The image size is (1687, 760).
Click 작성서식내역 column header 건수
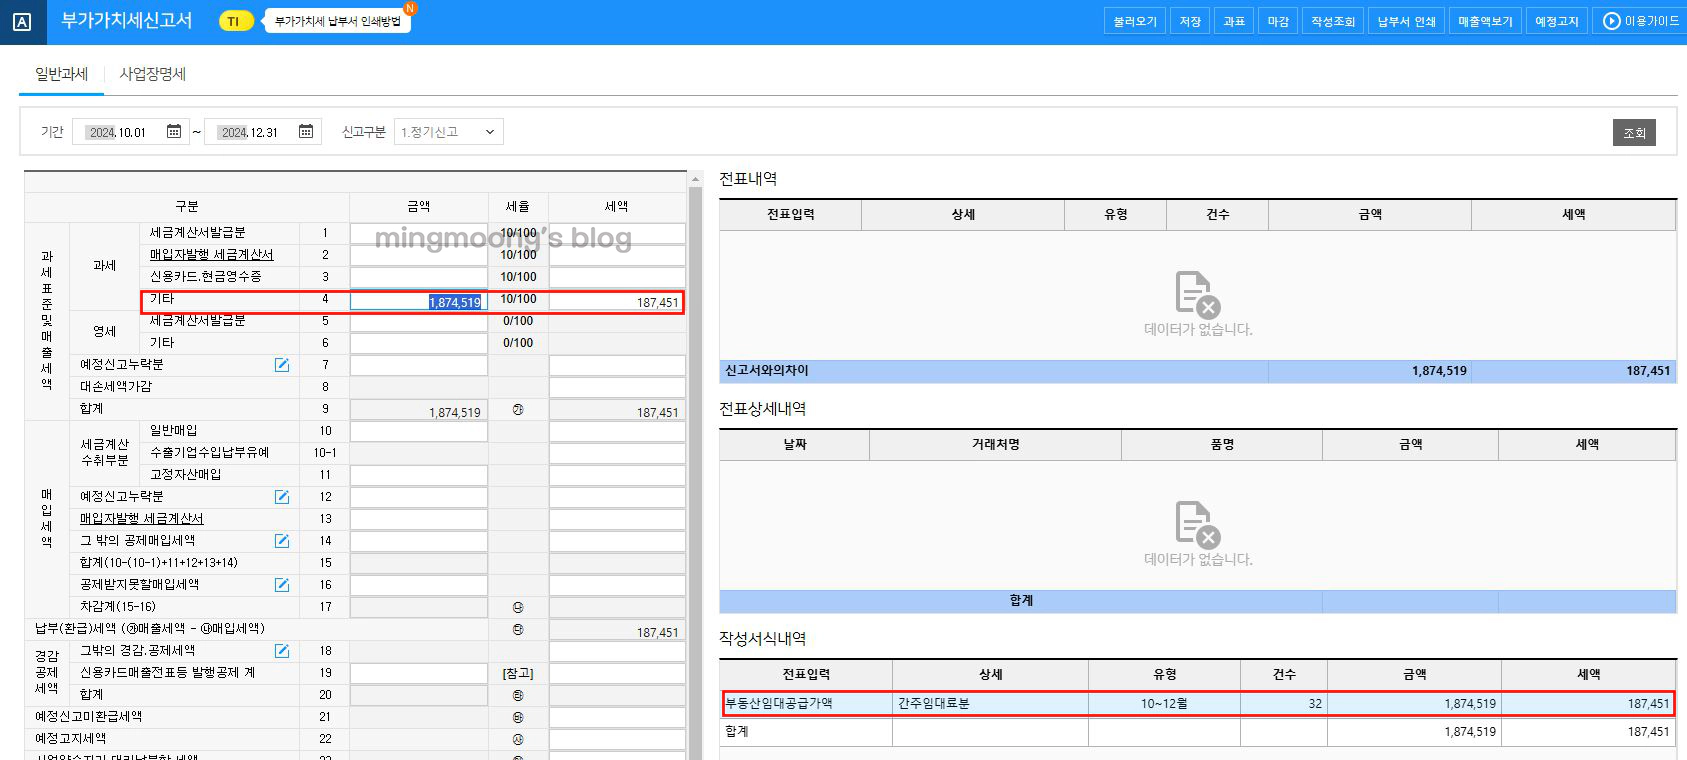coord(1284,674)
